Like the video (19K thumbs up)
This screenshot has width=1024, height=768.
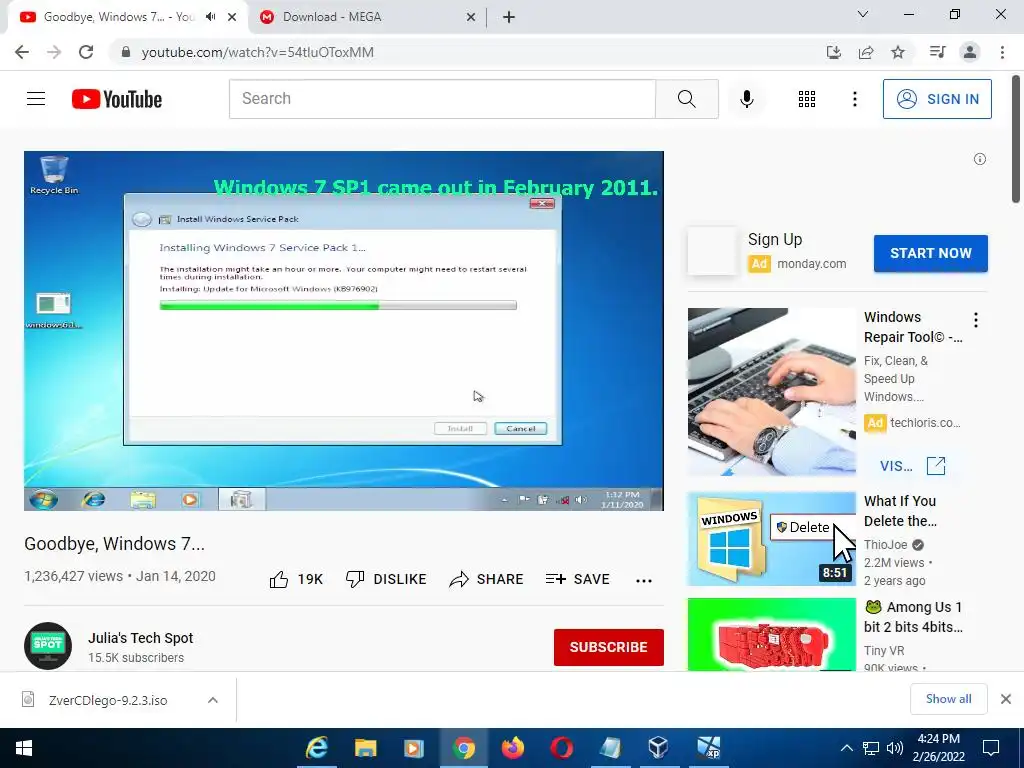coord(296,579)
